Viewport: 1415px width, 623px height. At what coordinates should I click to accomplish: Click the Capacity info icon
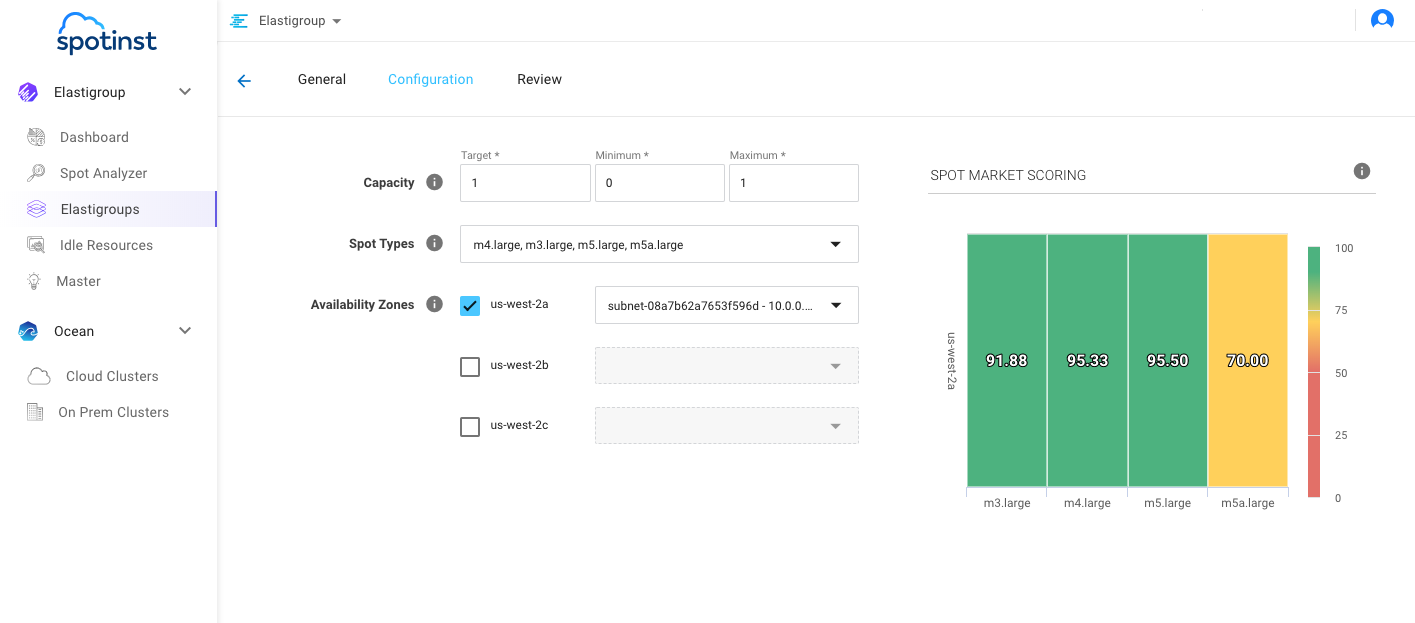[x=434, y=183]
